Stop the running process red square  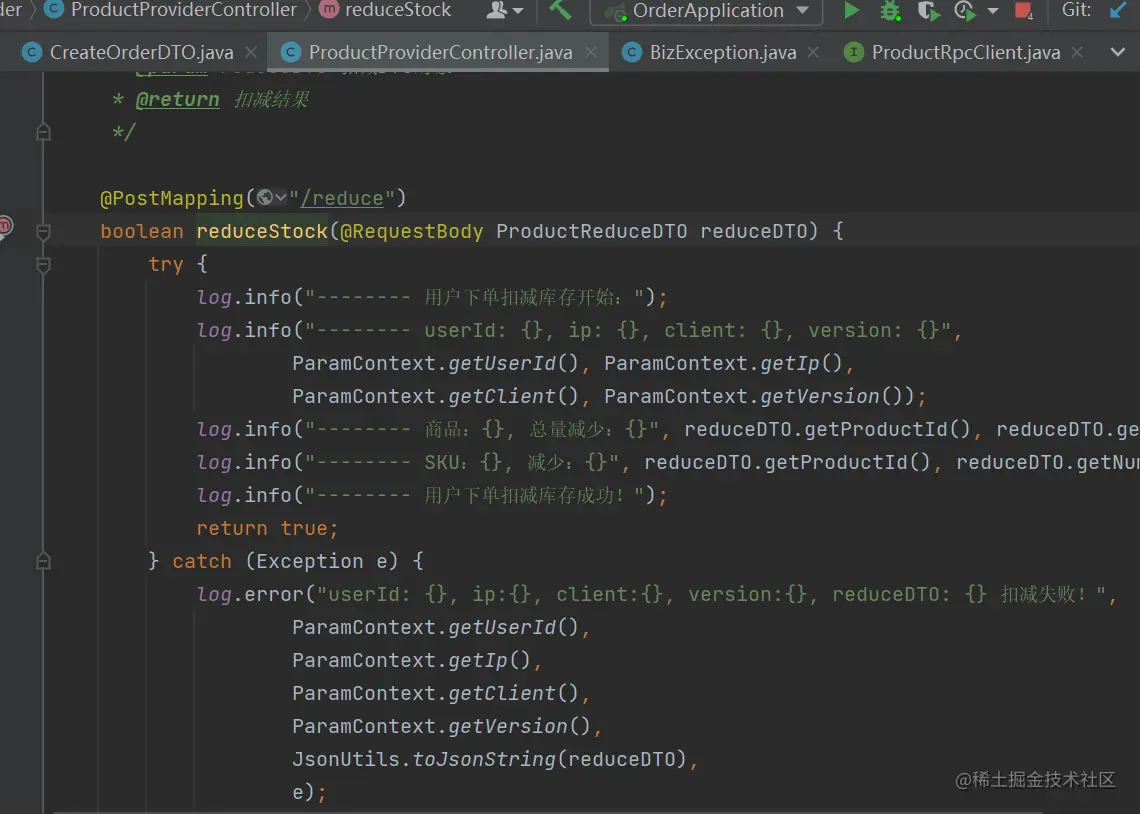tap(1024, 10)
